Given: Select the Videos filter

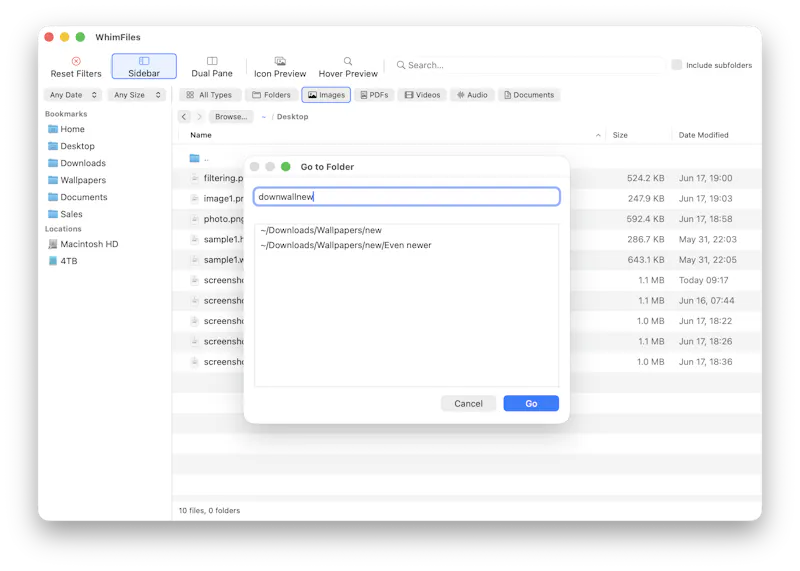Looking at the screenshot, I should (x=422, y=95).
